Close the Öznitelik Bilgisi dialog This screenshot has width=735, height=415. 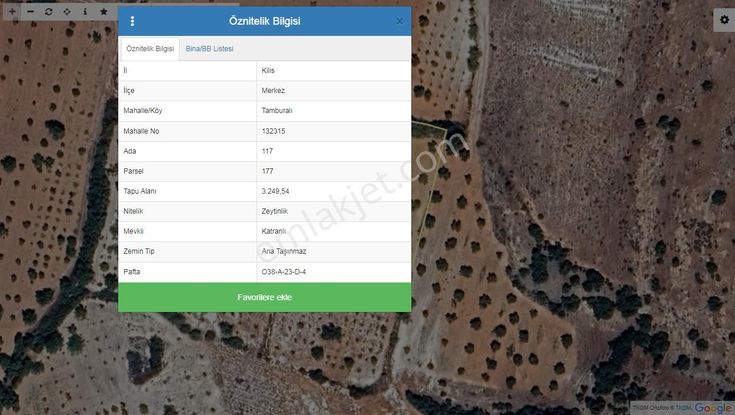pyautogui.click(x=399, y=21)
